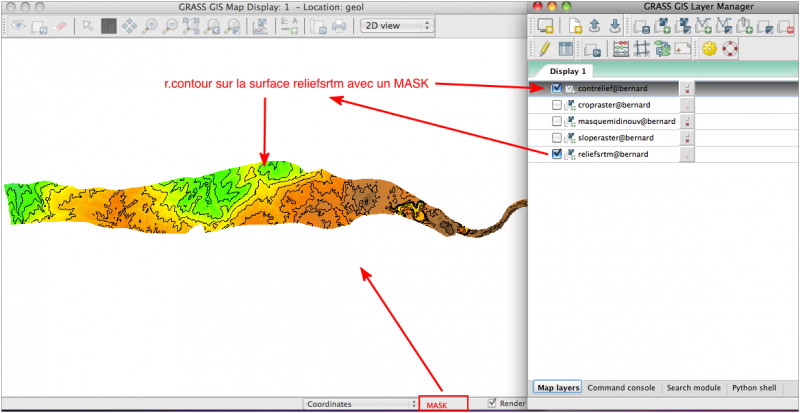
Task: Open help lifebuoy icon in Layer Manager
Action: click(731, 48)
